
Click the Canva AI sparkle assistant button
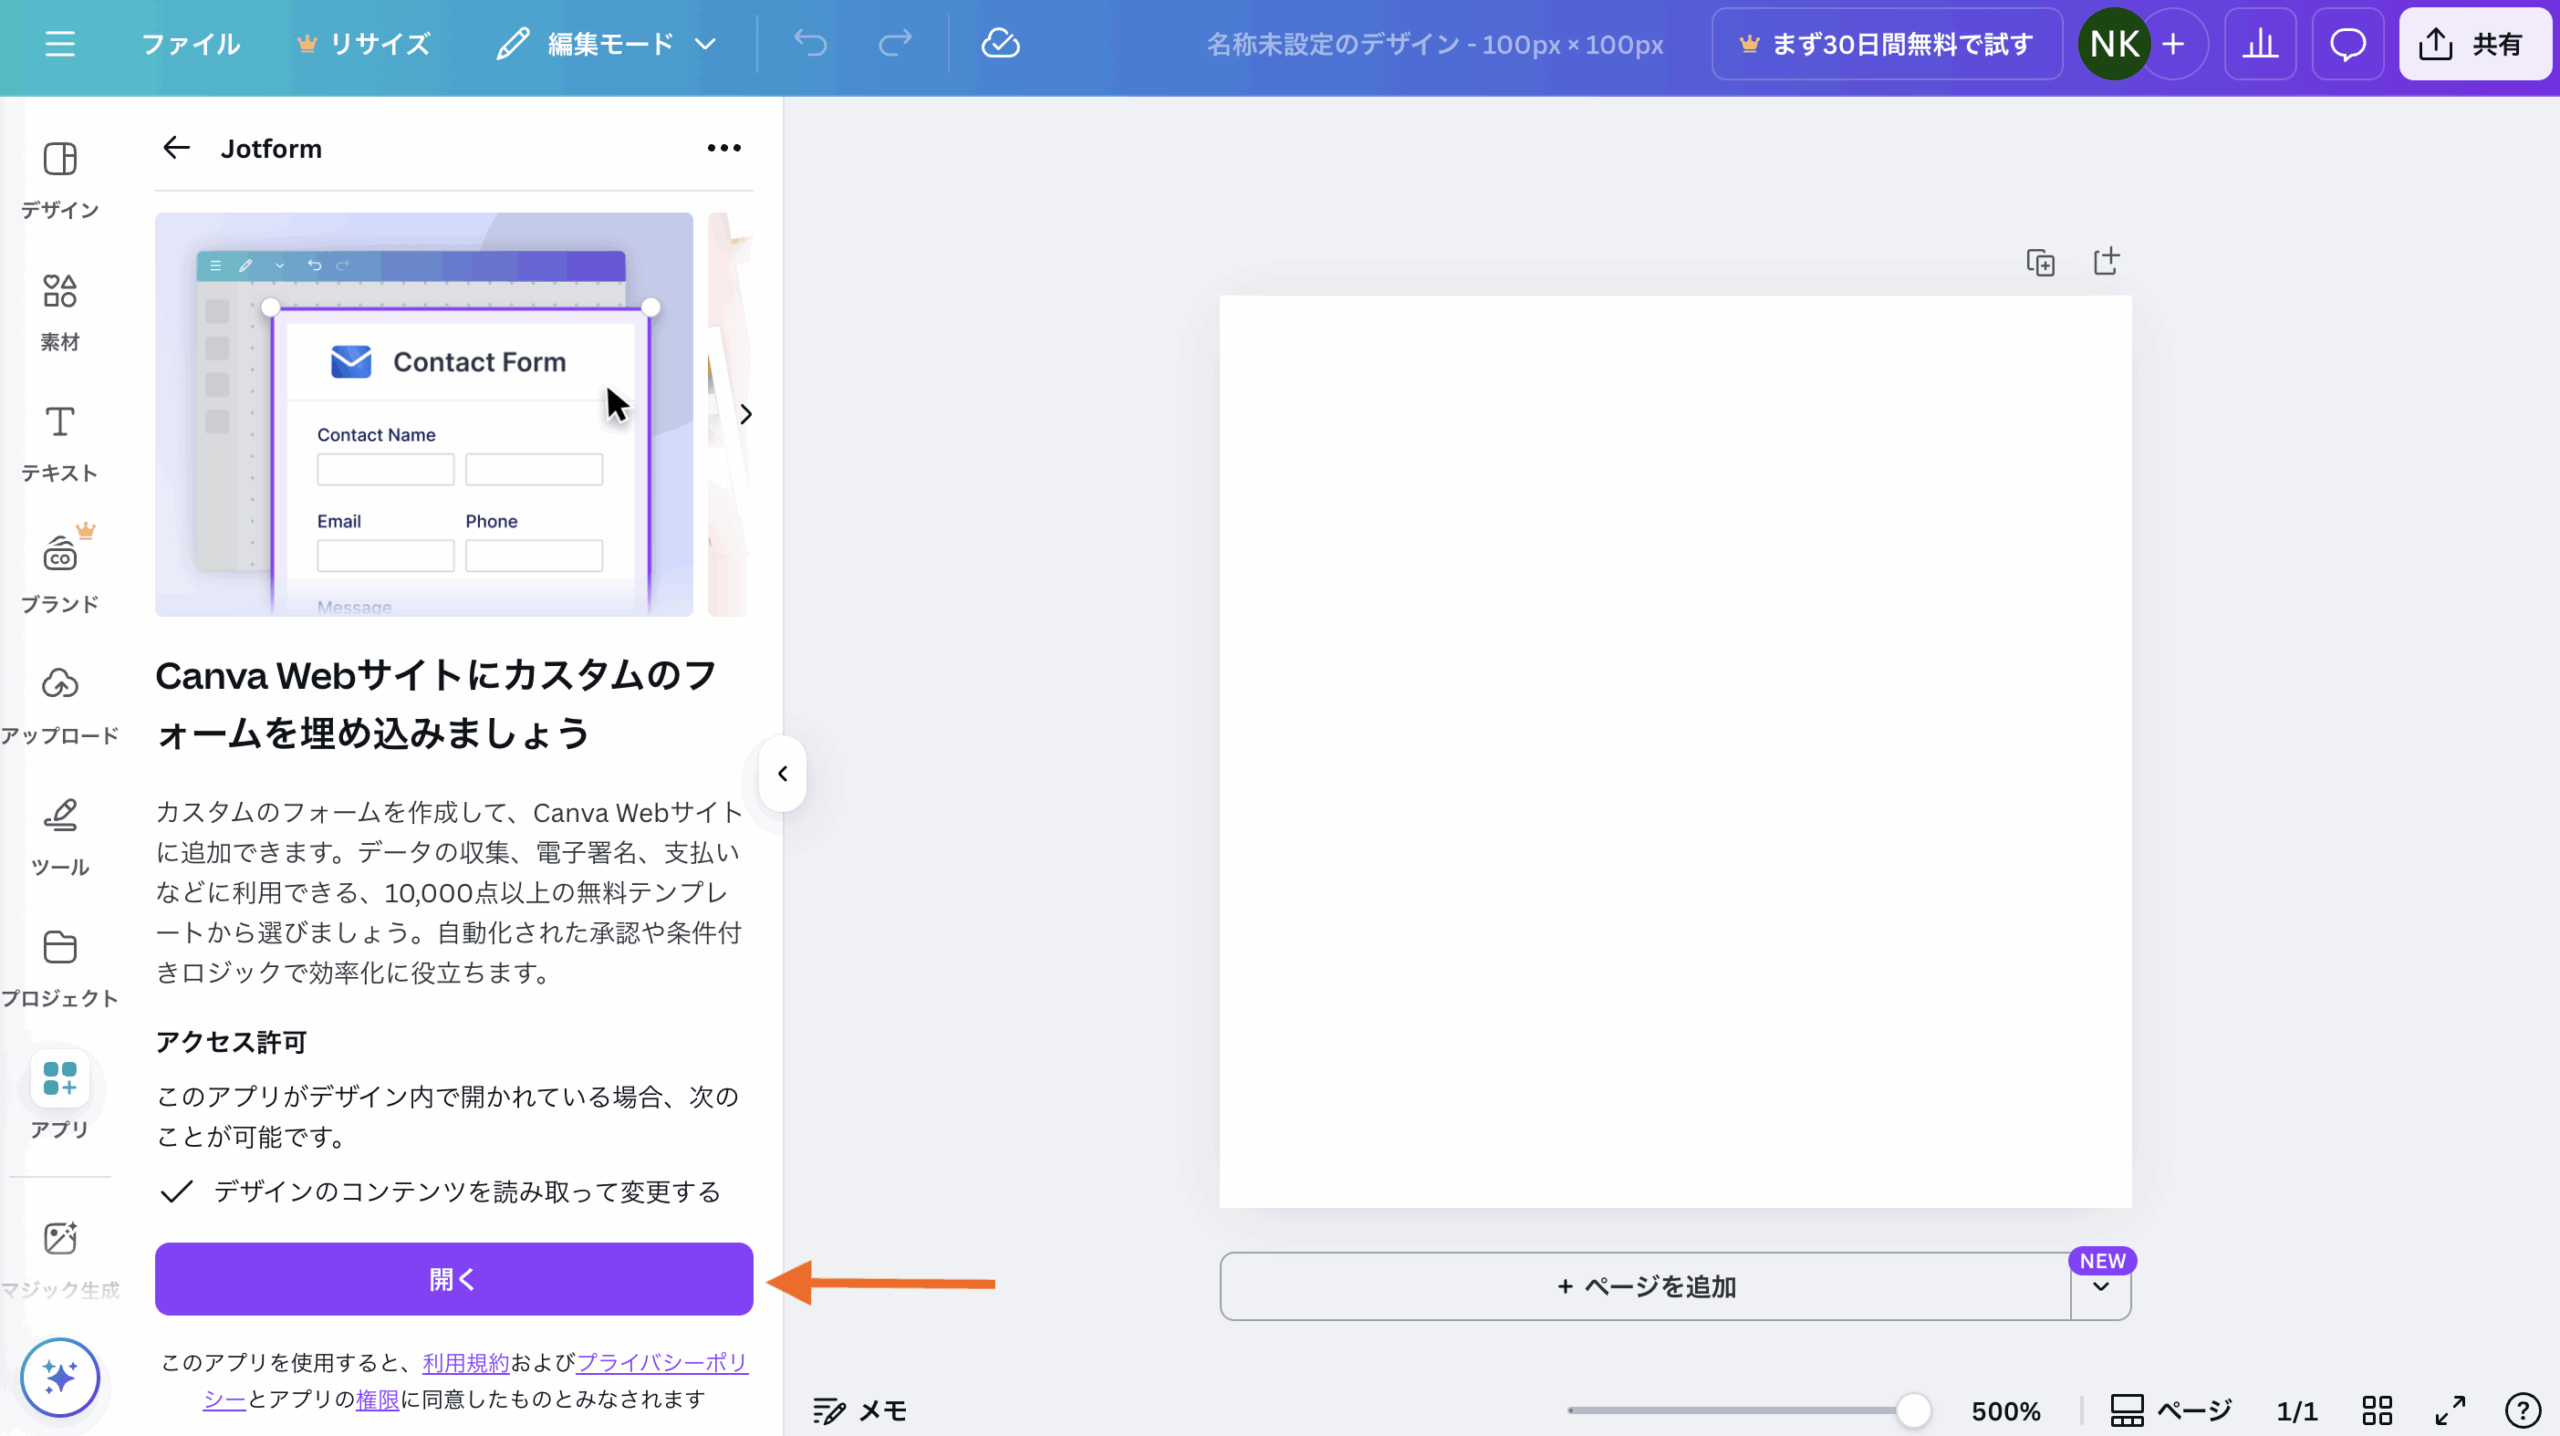[x=60, y=1377]
